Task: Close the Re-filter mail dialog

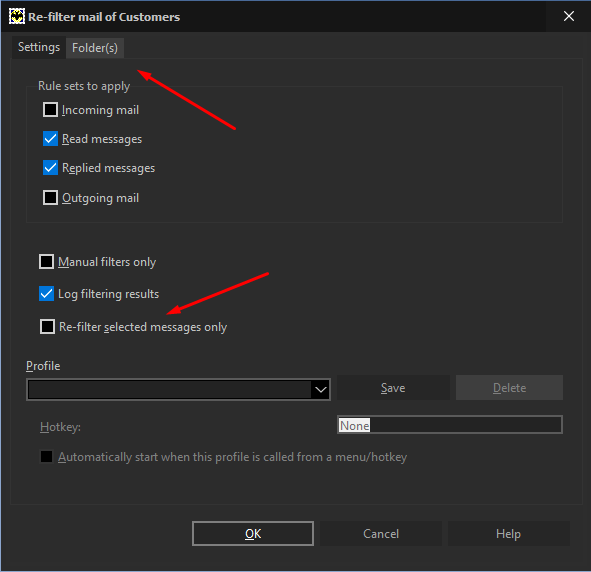Action: pos(568,16)
